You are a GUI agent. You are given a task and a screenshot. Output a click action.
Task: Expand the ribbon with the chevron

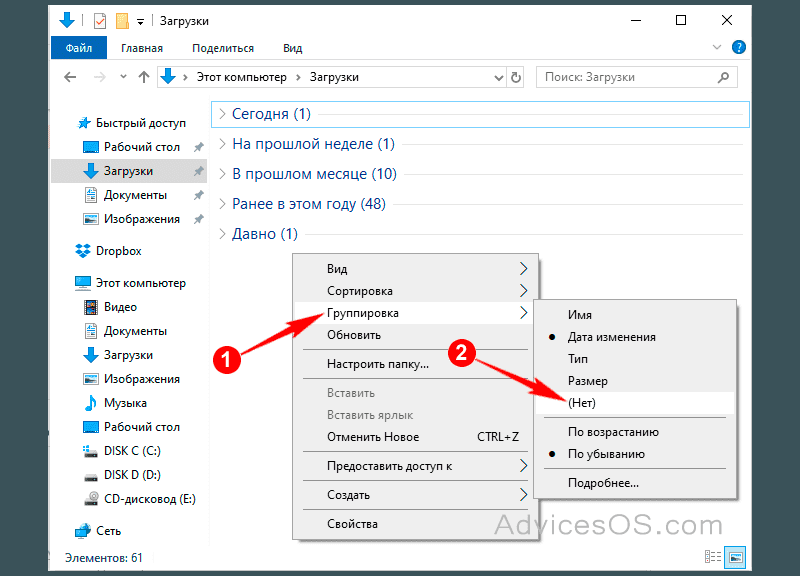[x=717, y=47]
